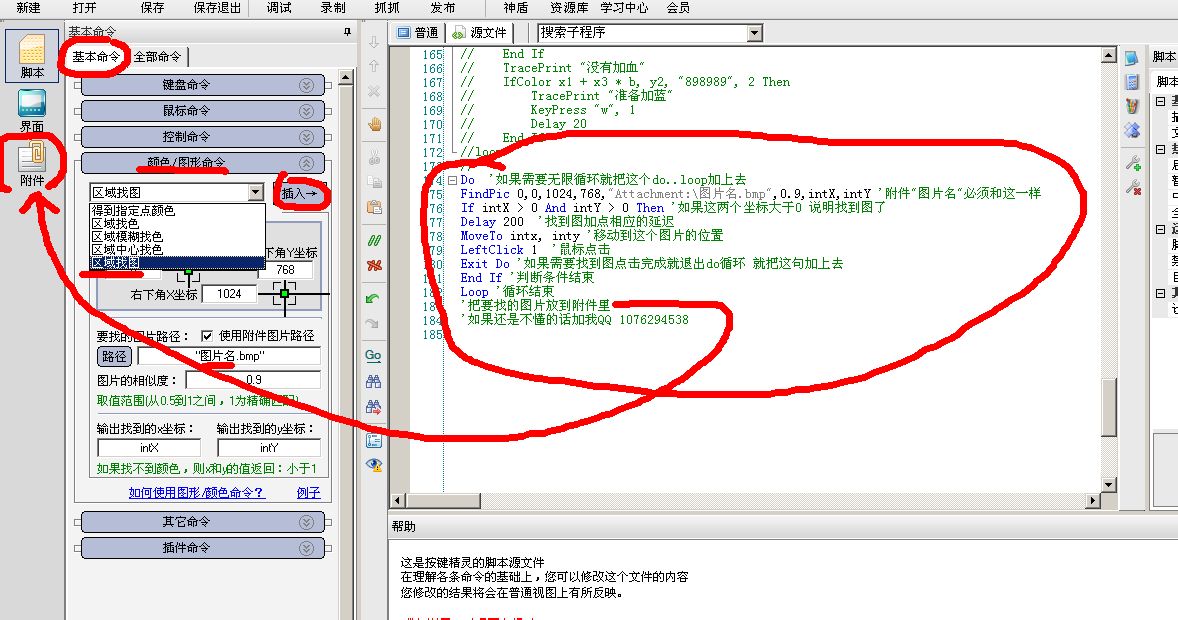1178x620 pixels.
Task: Click the 路径 path button
Action: (114, 356)
